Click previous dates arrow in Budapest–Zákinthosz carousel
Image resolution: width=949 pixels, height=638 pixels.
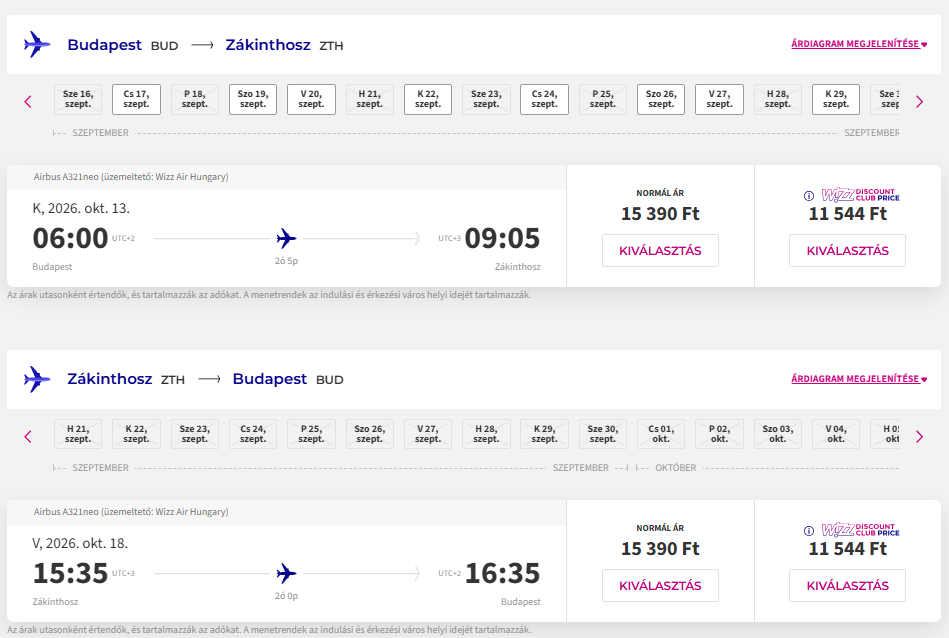28,101
